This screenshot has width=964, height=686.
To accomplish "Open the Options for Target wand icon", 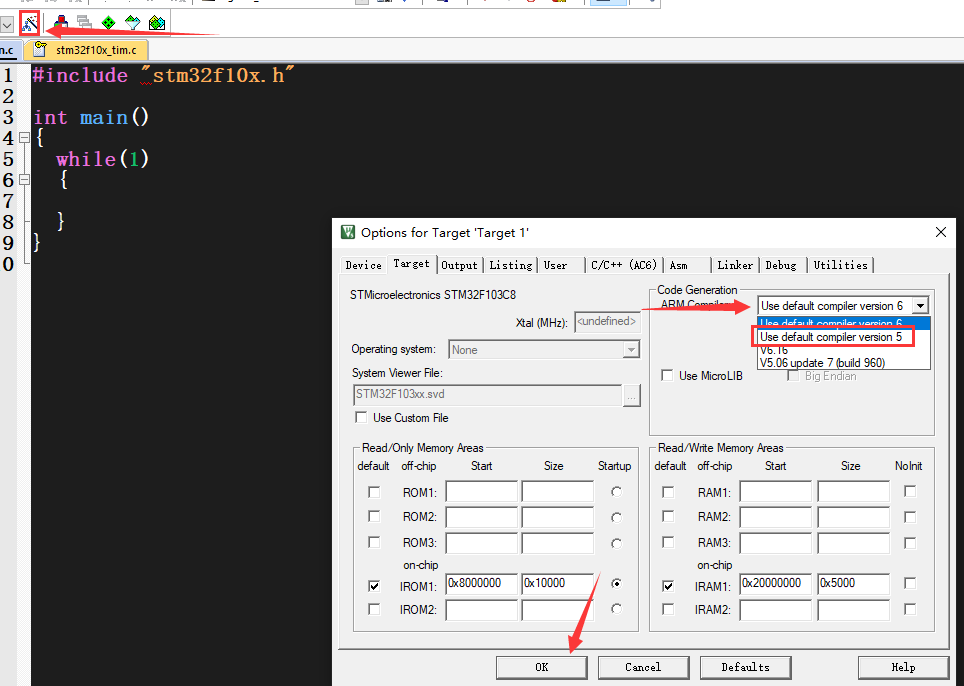I will 30,21.
